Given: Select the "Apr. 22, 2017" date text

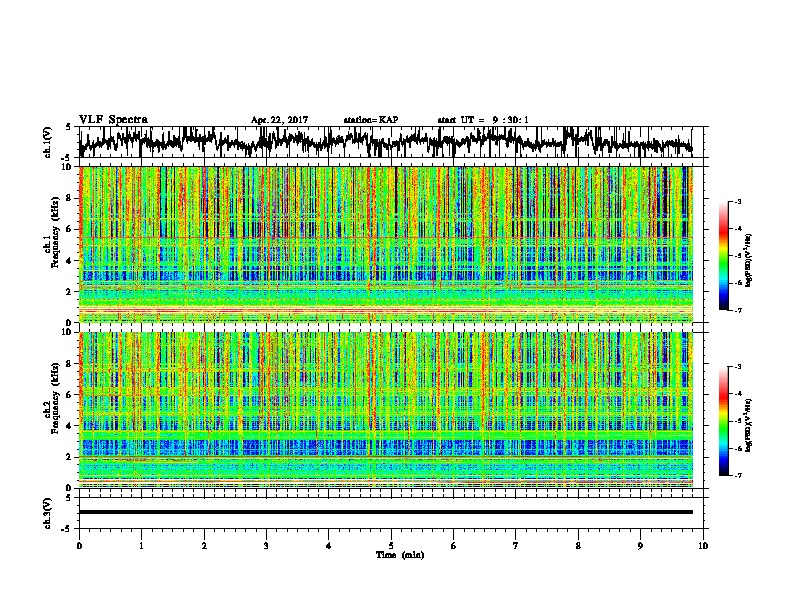Looking at the screenshot, I should tap(279, 120).
